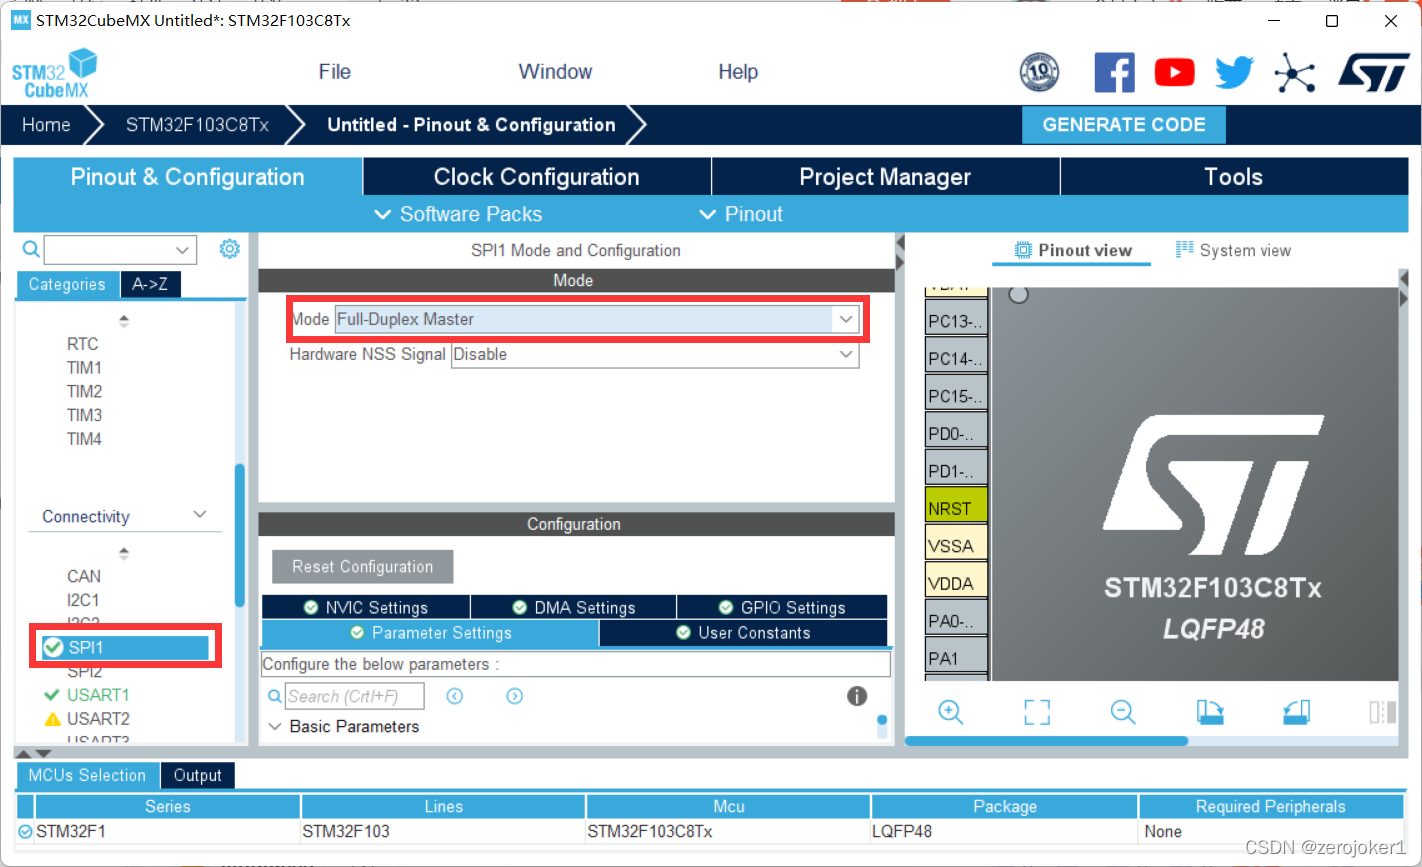The image size is (1422, 867).
Task: Click the LQFP48 package cell
Action: [x=1004, y=831]
